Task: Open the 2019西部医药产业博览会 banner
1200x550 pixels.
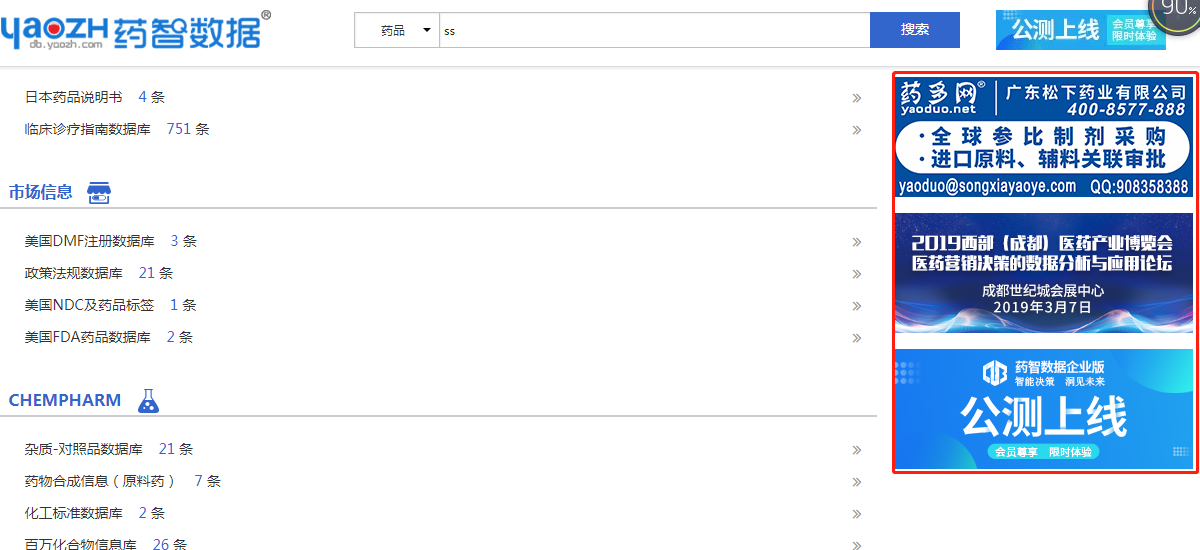Action: (1044, 273)
